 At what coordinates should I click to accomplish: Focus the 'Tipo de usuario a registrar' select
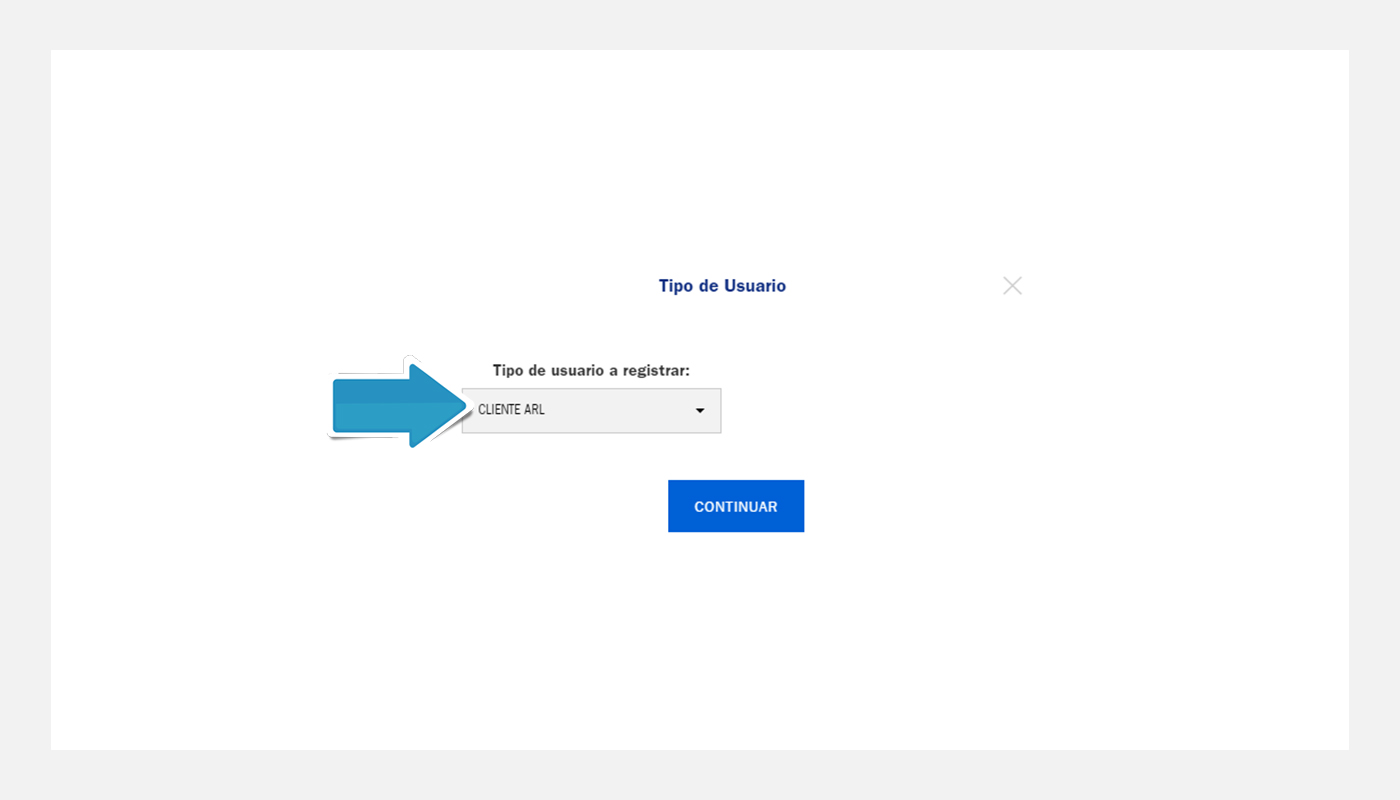coord(591,410)
